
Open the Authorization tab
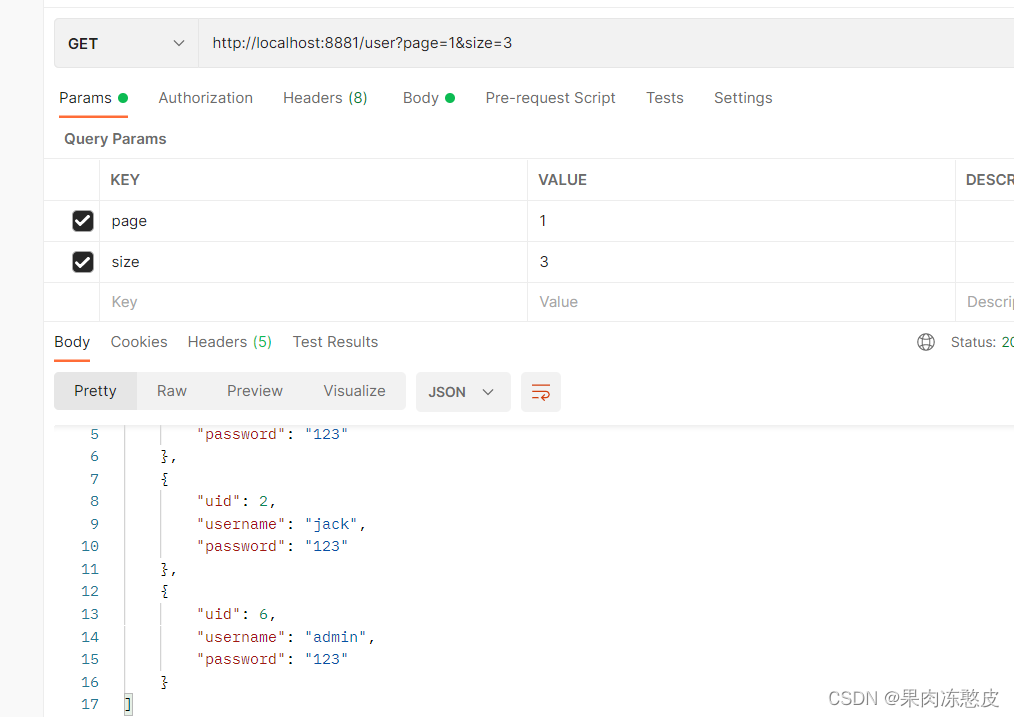pyautogui.click(x=206, y=98)
